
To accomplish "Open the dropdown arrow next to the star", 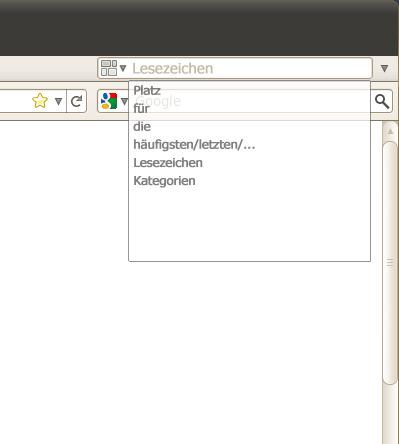I will [x=58, y=101].
